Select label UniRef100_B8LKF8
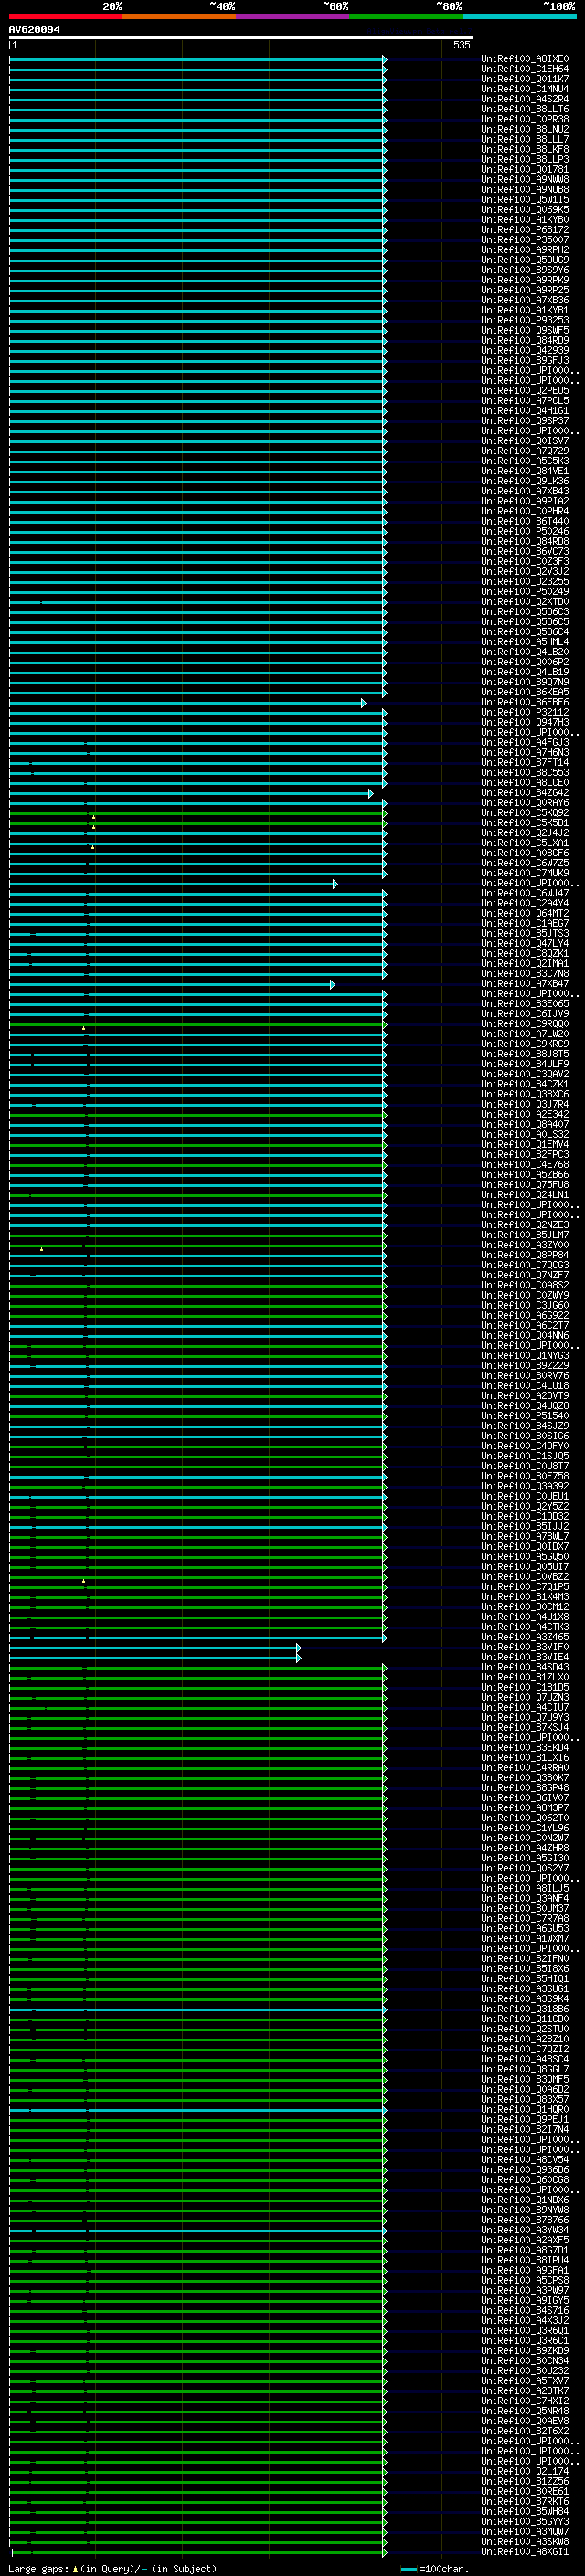 click(525, 149)
